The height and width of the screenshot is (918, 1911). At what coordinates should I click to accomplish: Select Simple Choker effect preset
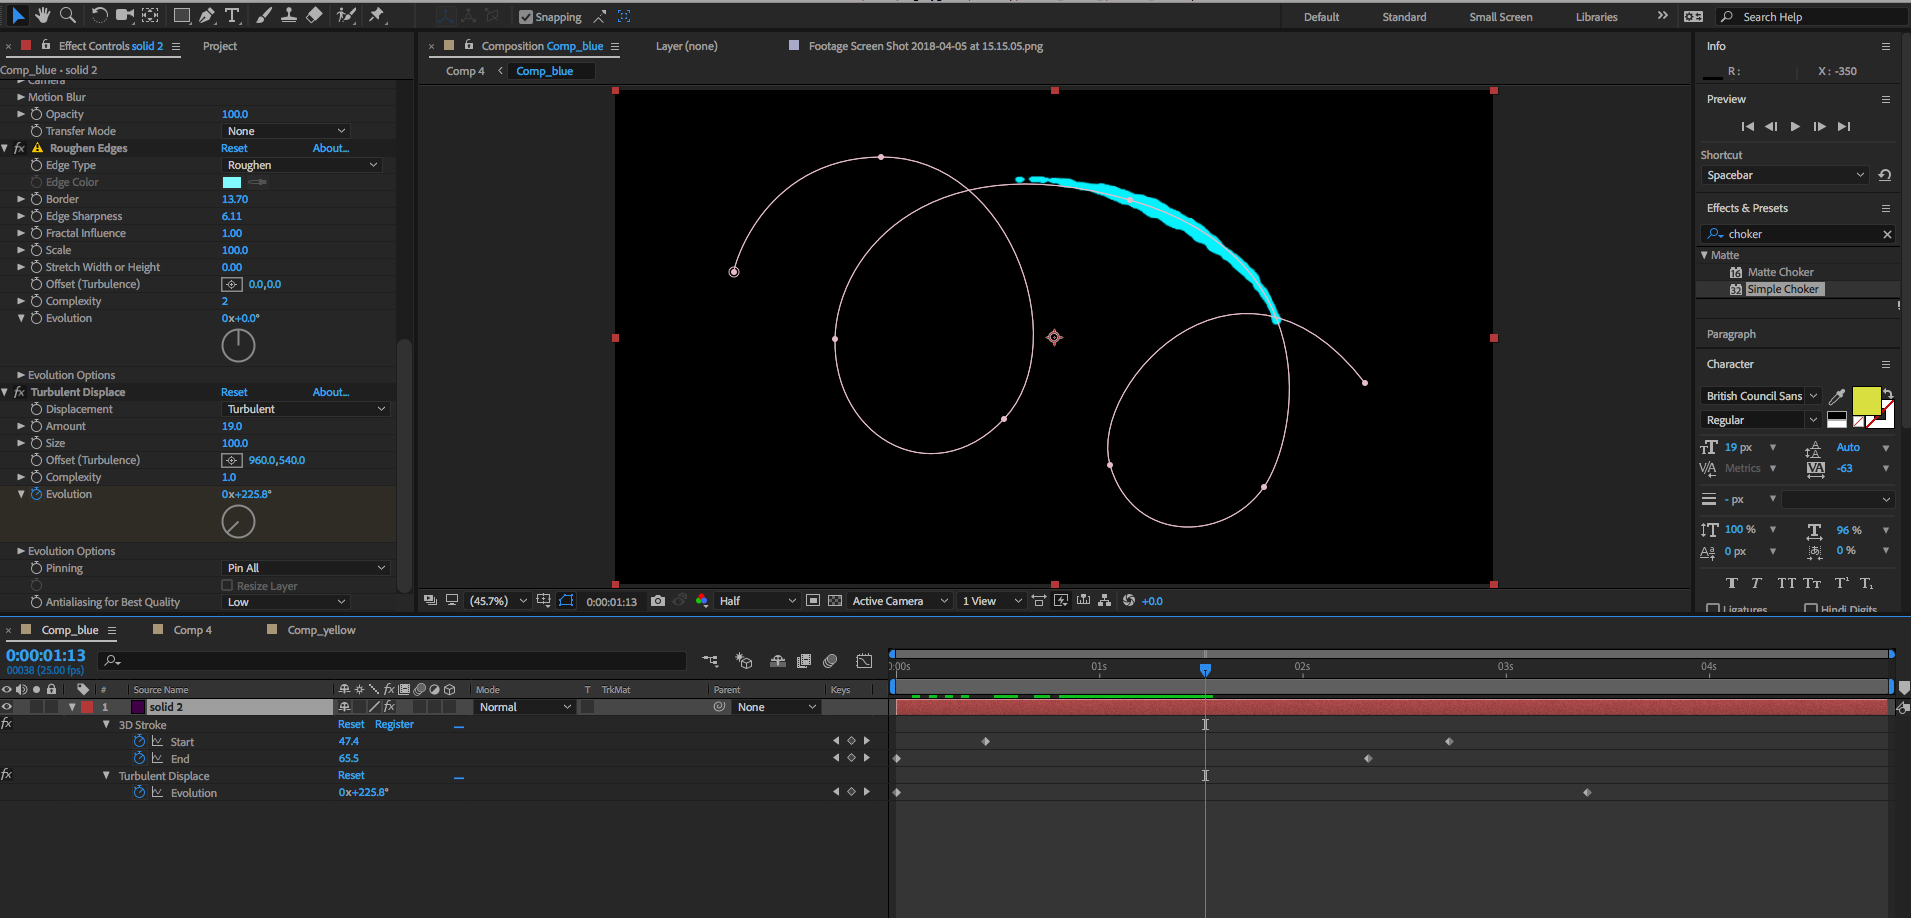(1783, 289)
